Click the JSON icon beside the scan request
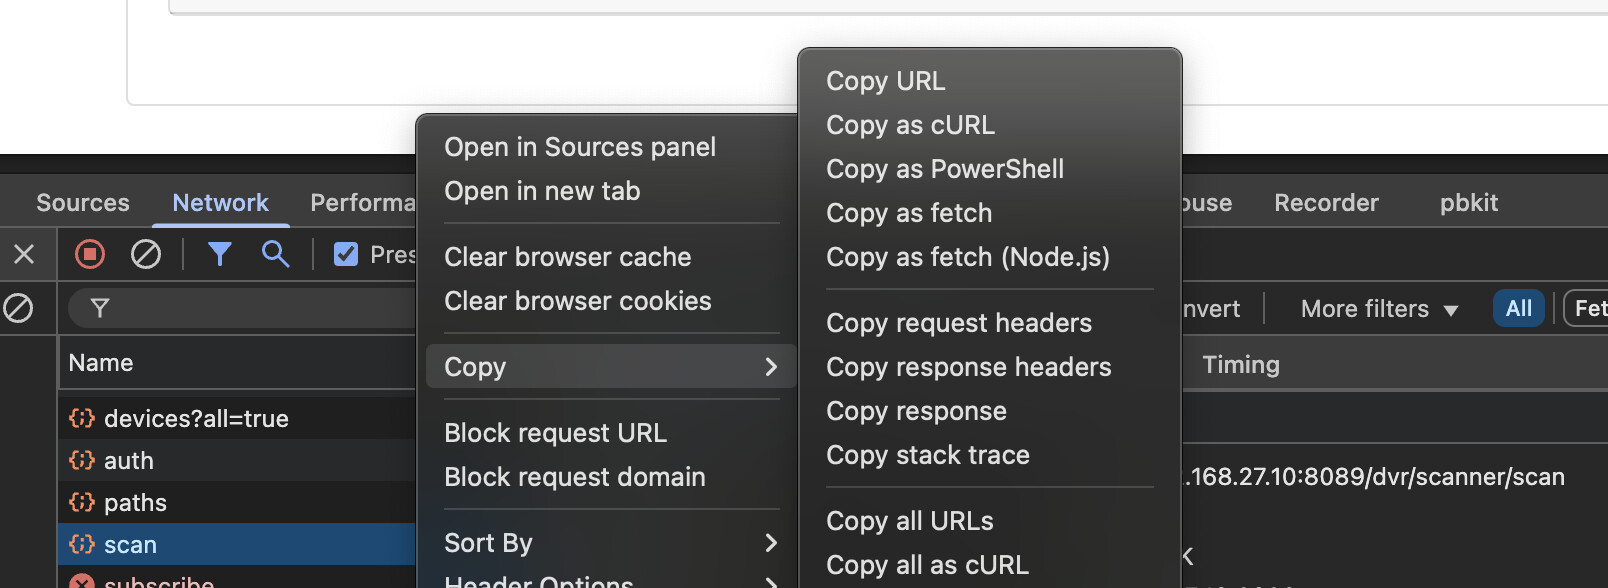 coord(82,544)
